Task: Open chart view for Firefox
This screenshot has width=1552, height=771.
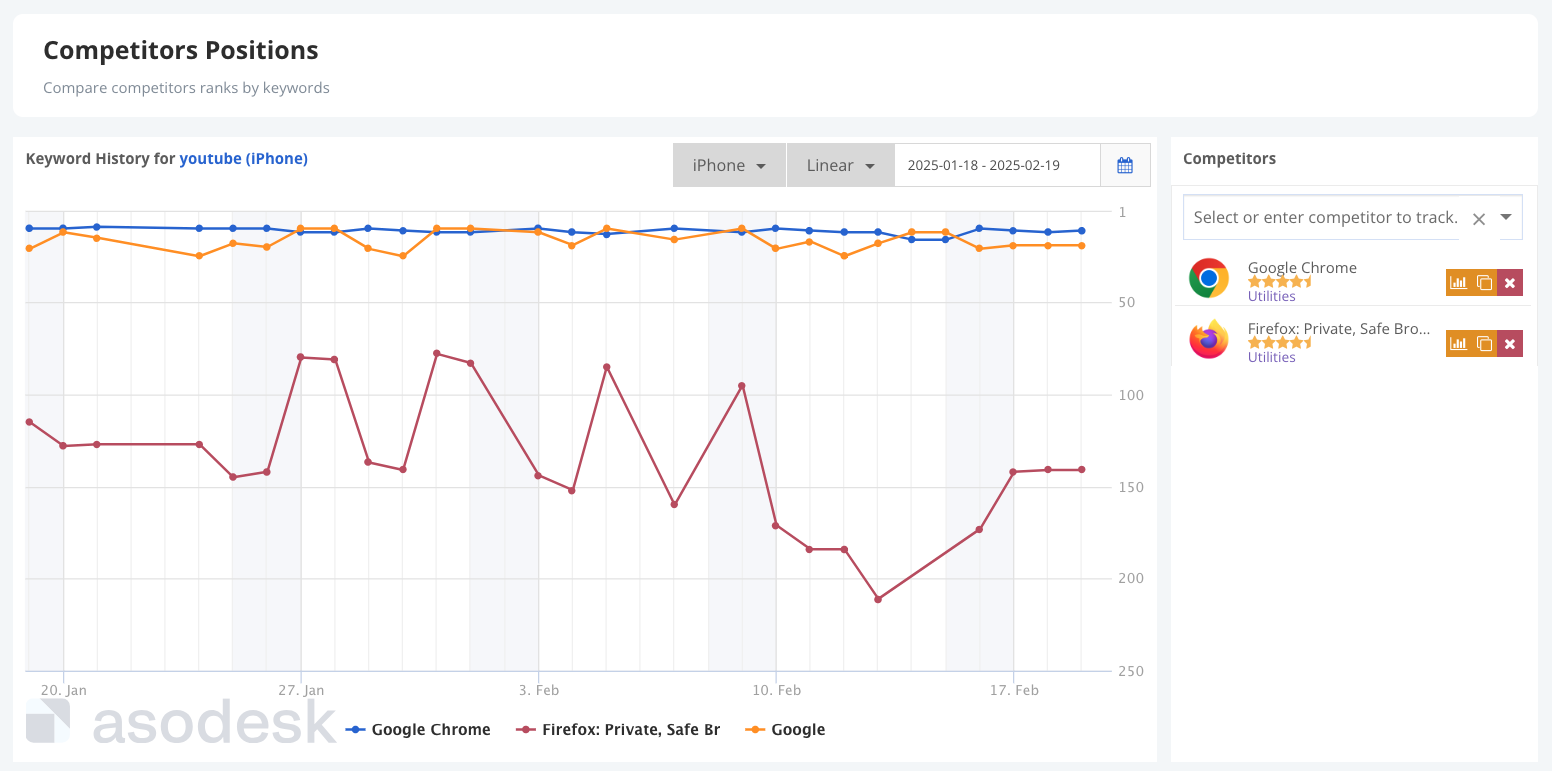Action: (1459, 344)
